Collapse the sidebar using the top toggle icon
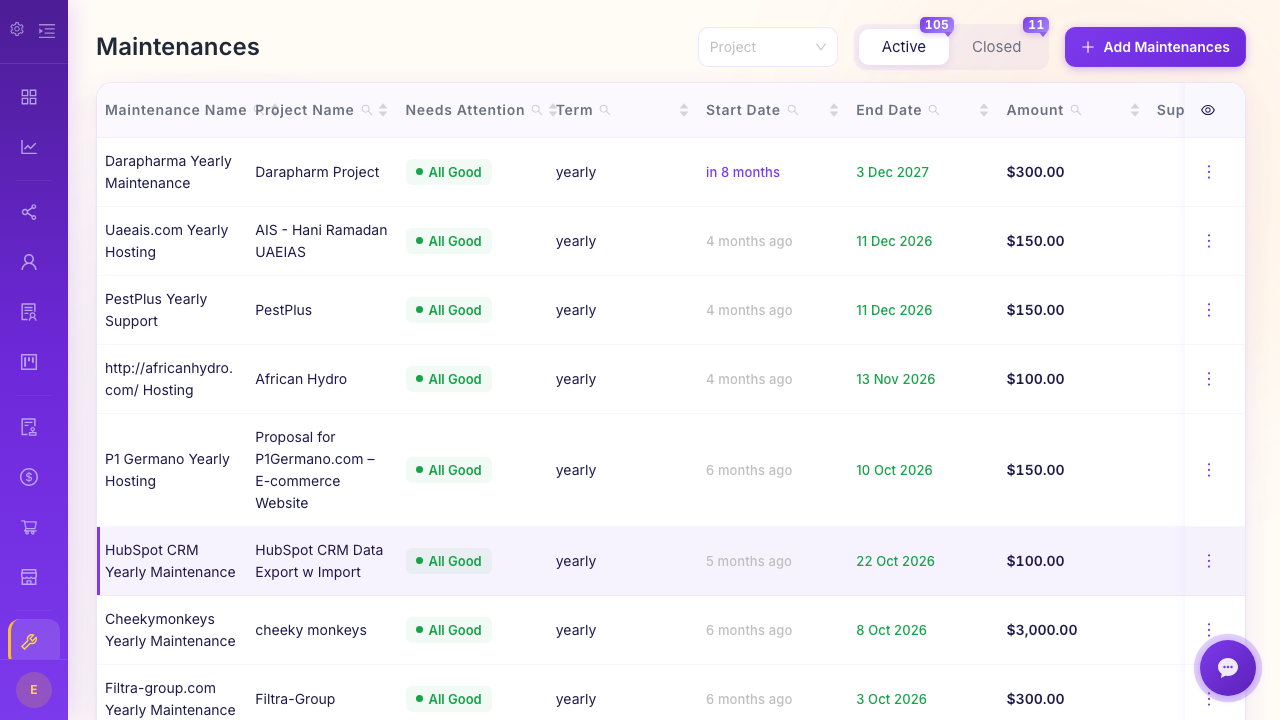1280x720 pixels. point(46,31)
